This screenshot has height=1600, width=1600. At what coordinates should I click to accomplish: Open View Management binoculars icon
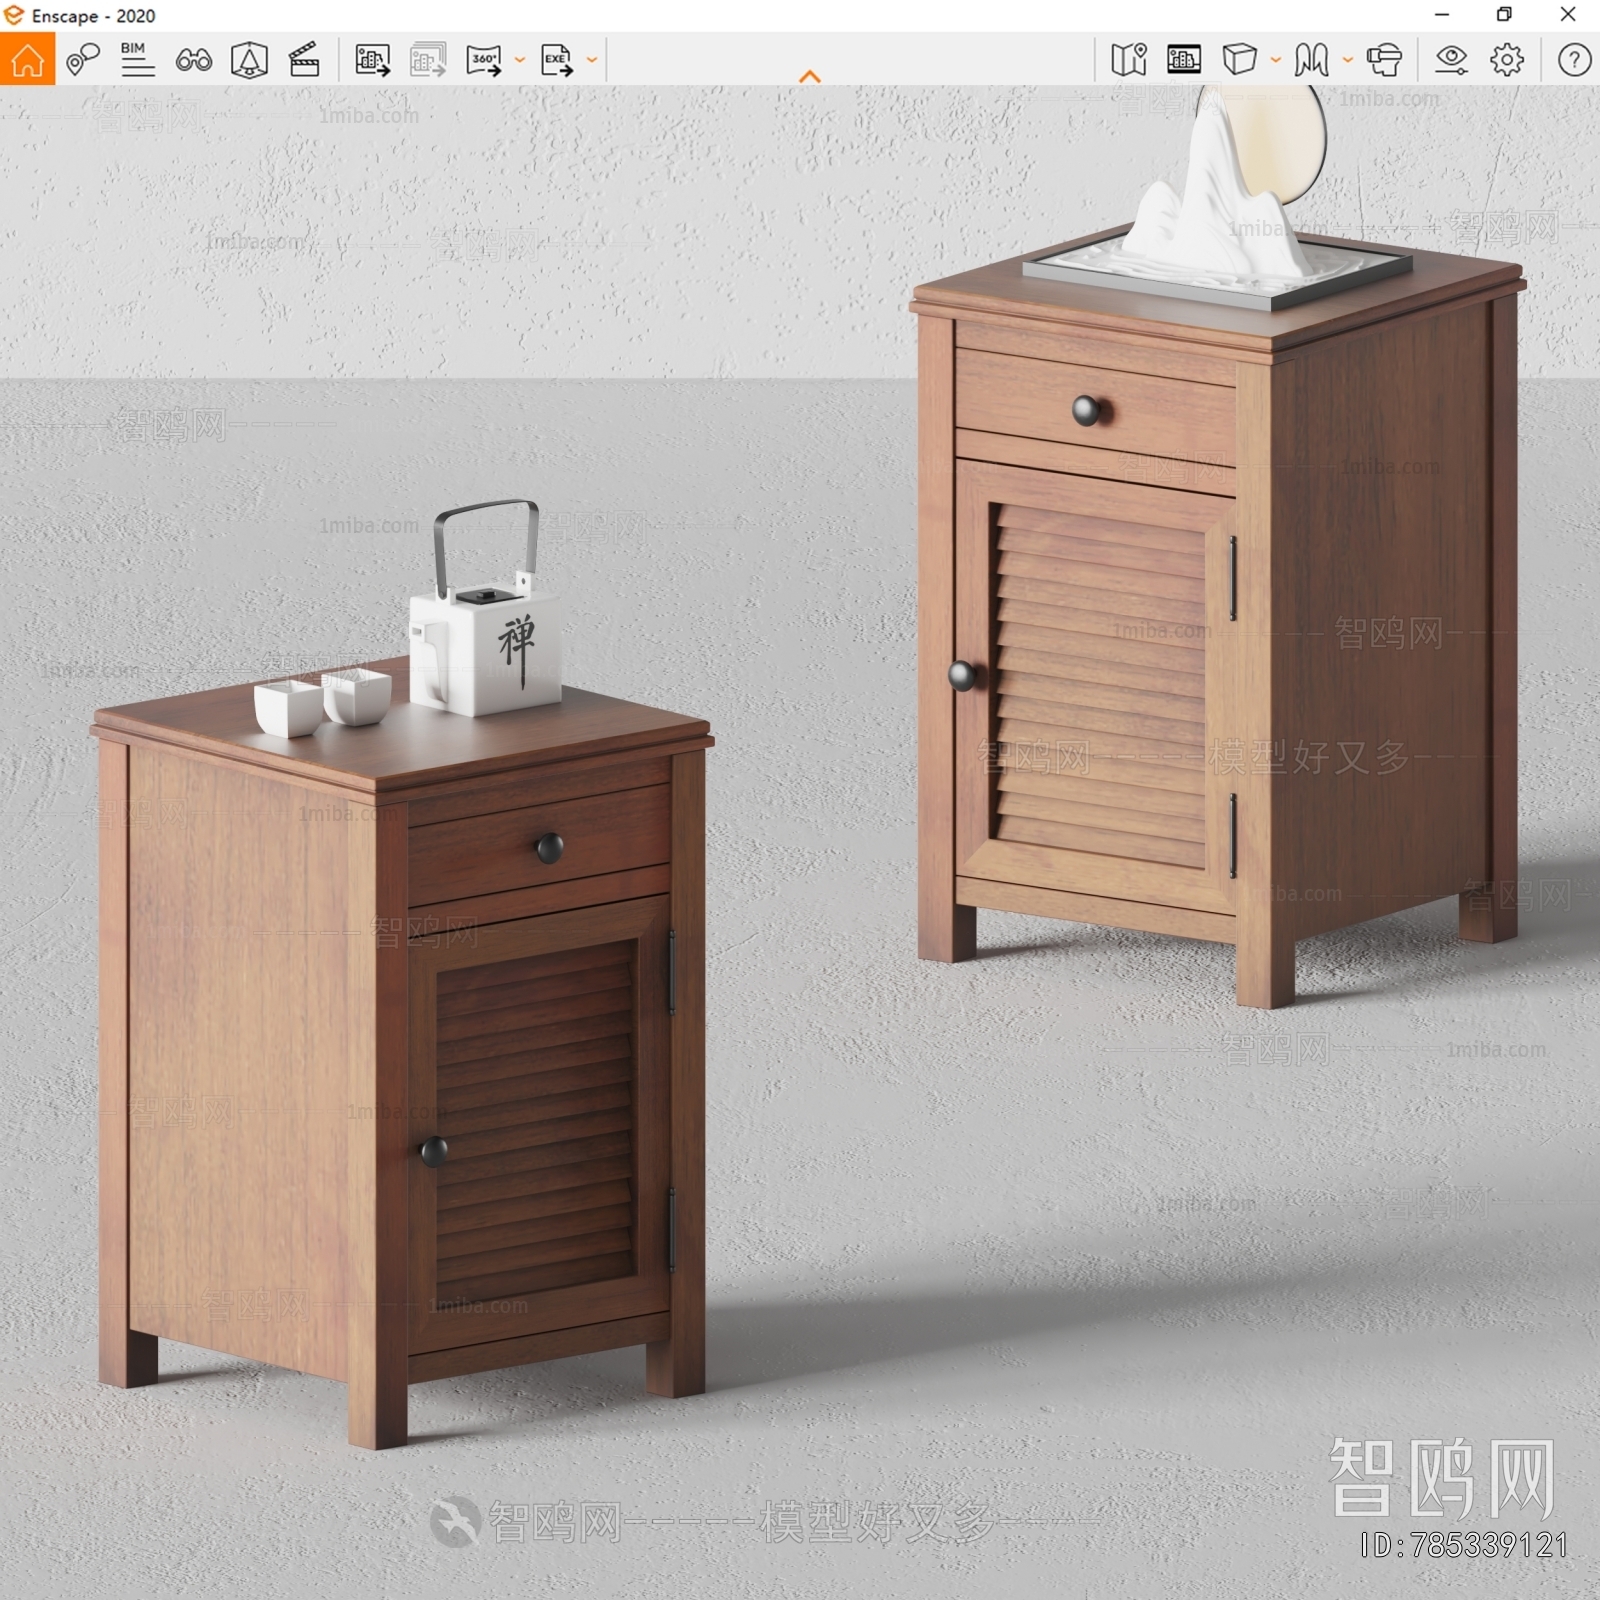pyautogui.click(x=193, y=61)
